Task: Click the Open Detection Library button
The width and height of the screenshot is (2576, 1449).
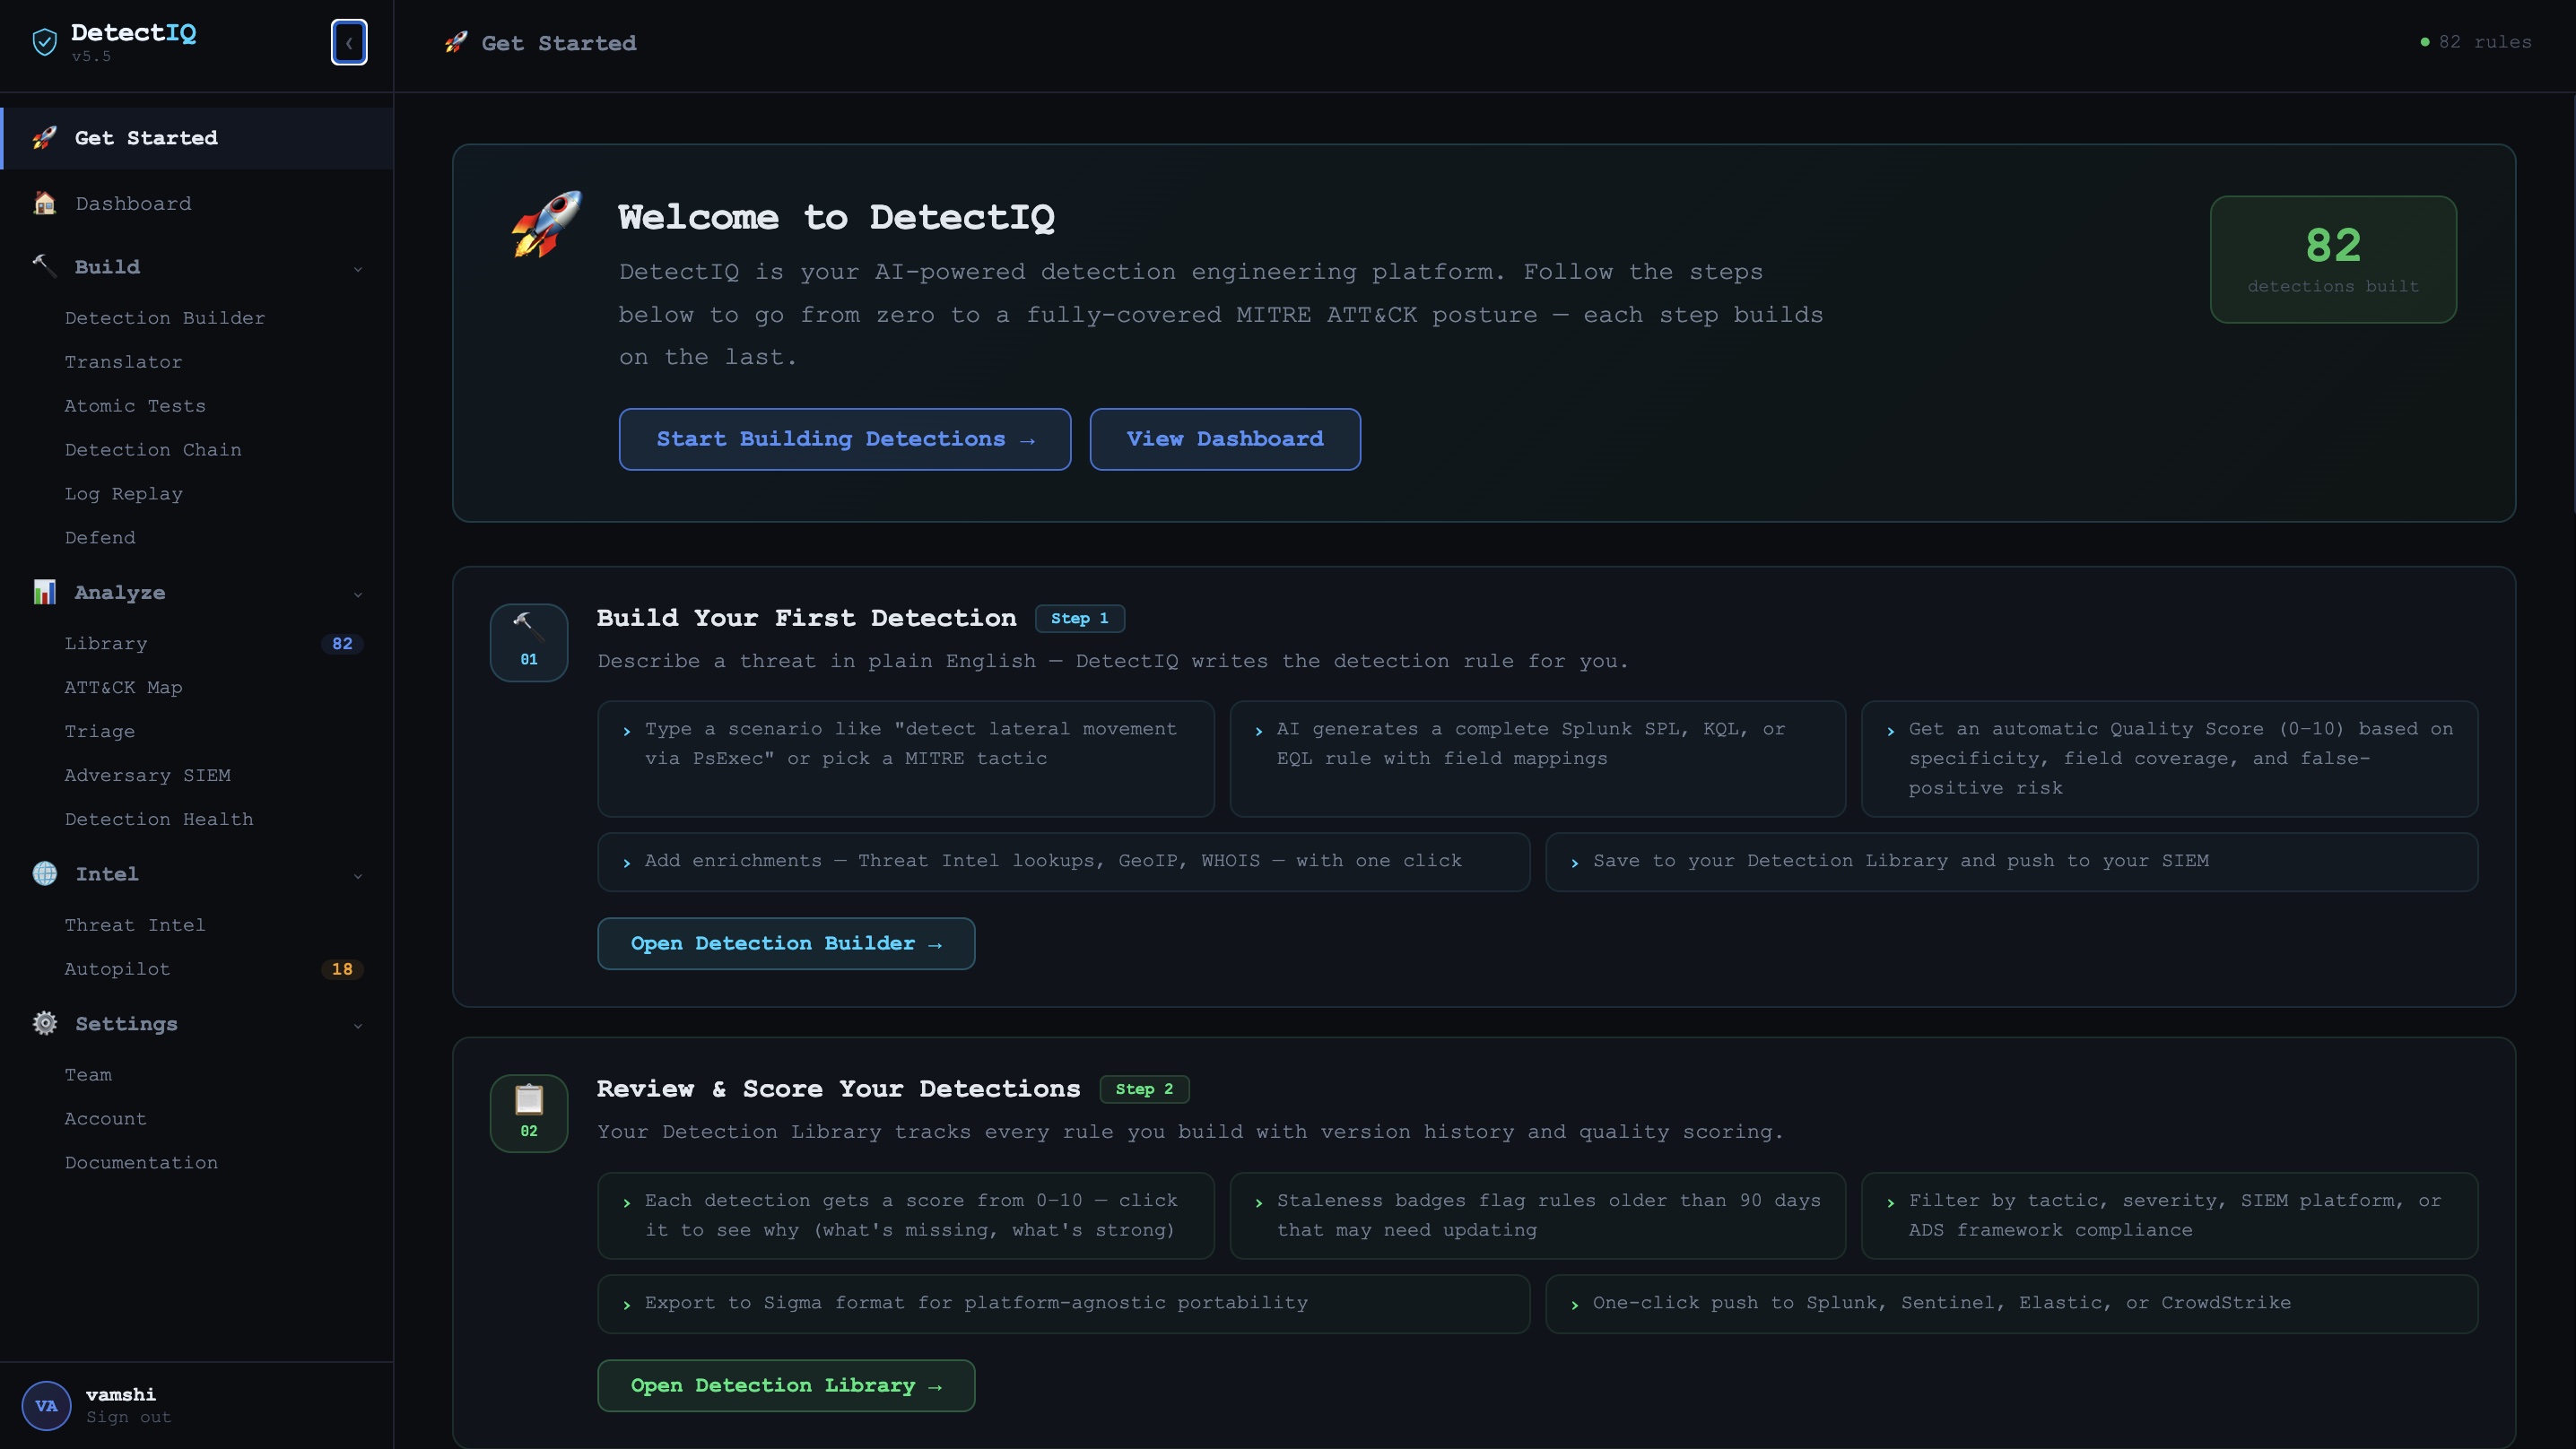Action: pos(785,1385)
